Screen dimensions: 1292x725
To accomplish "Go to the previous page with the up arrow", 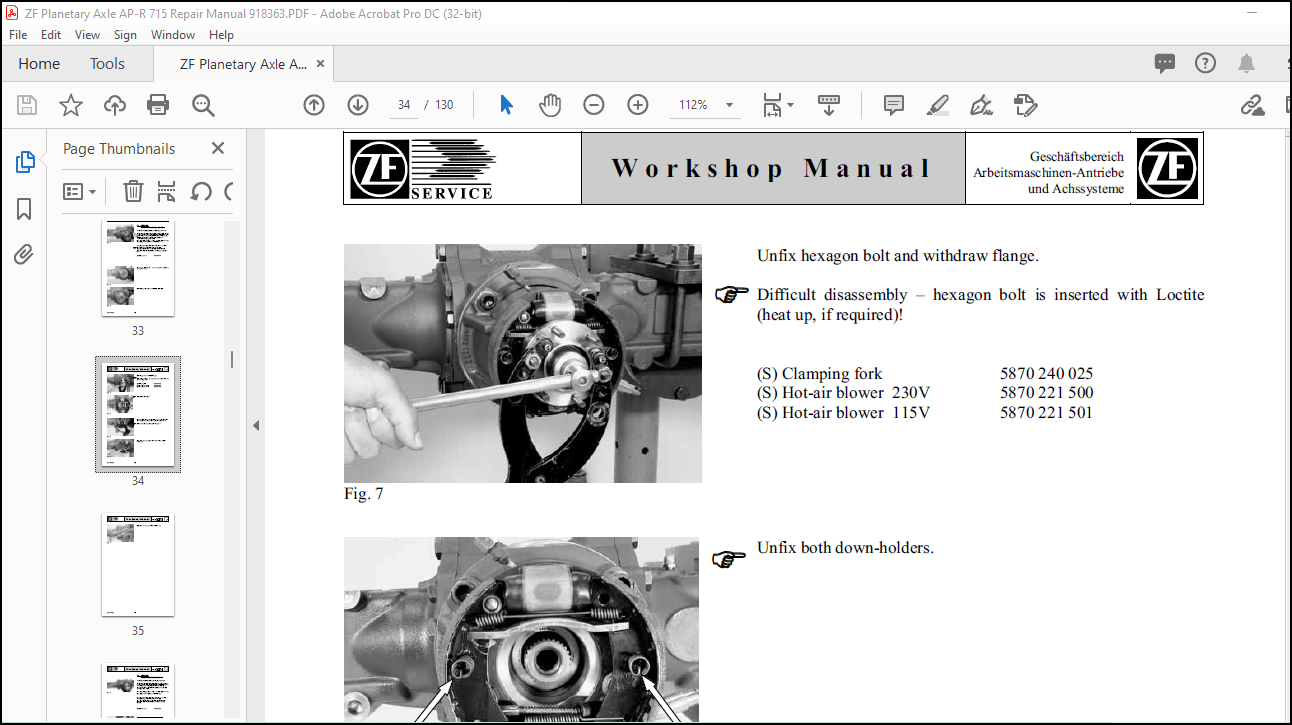I will coord(314,105).
